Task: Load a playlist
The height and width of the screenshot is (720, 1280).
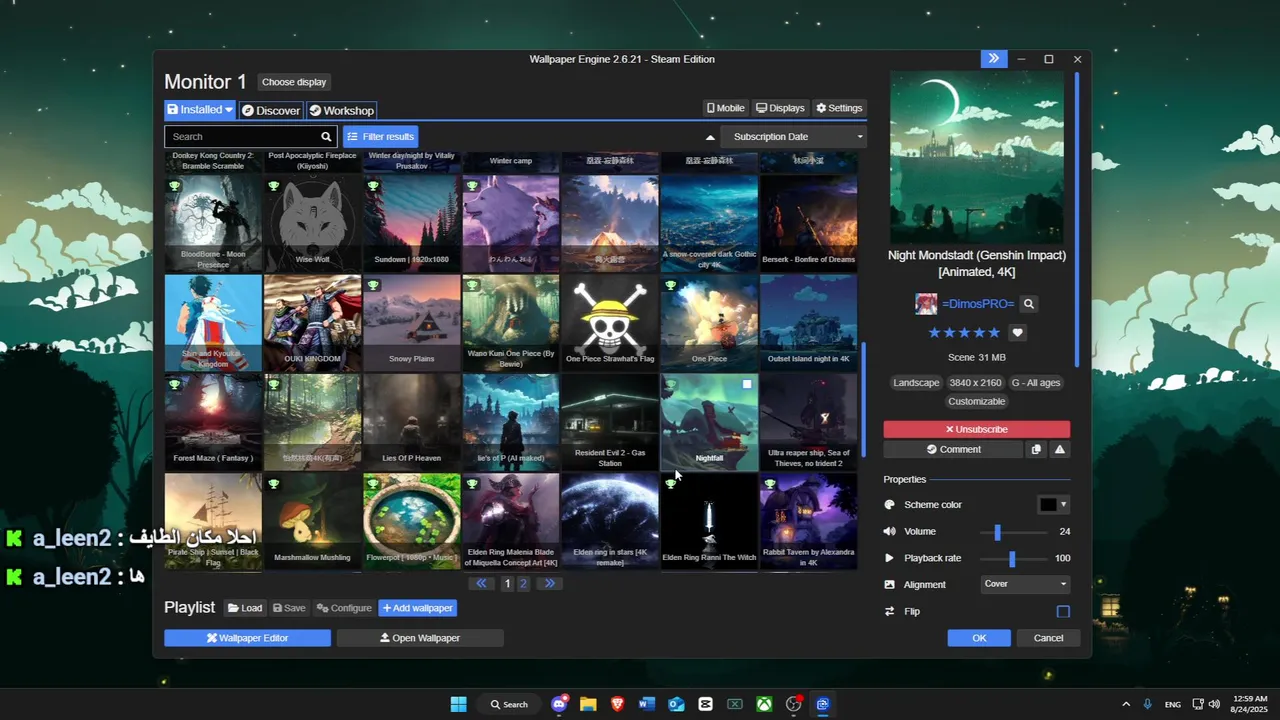Action: pos(244,608)
